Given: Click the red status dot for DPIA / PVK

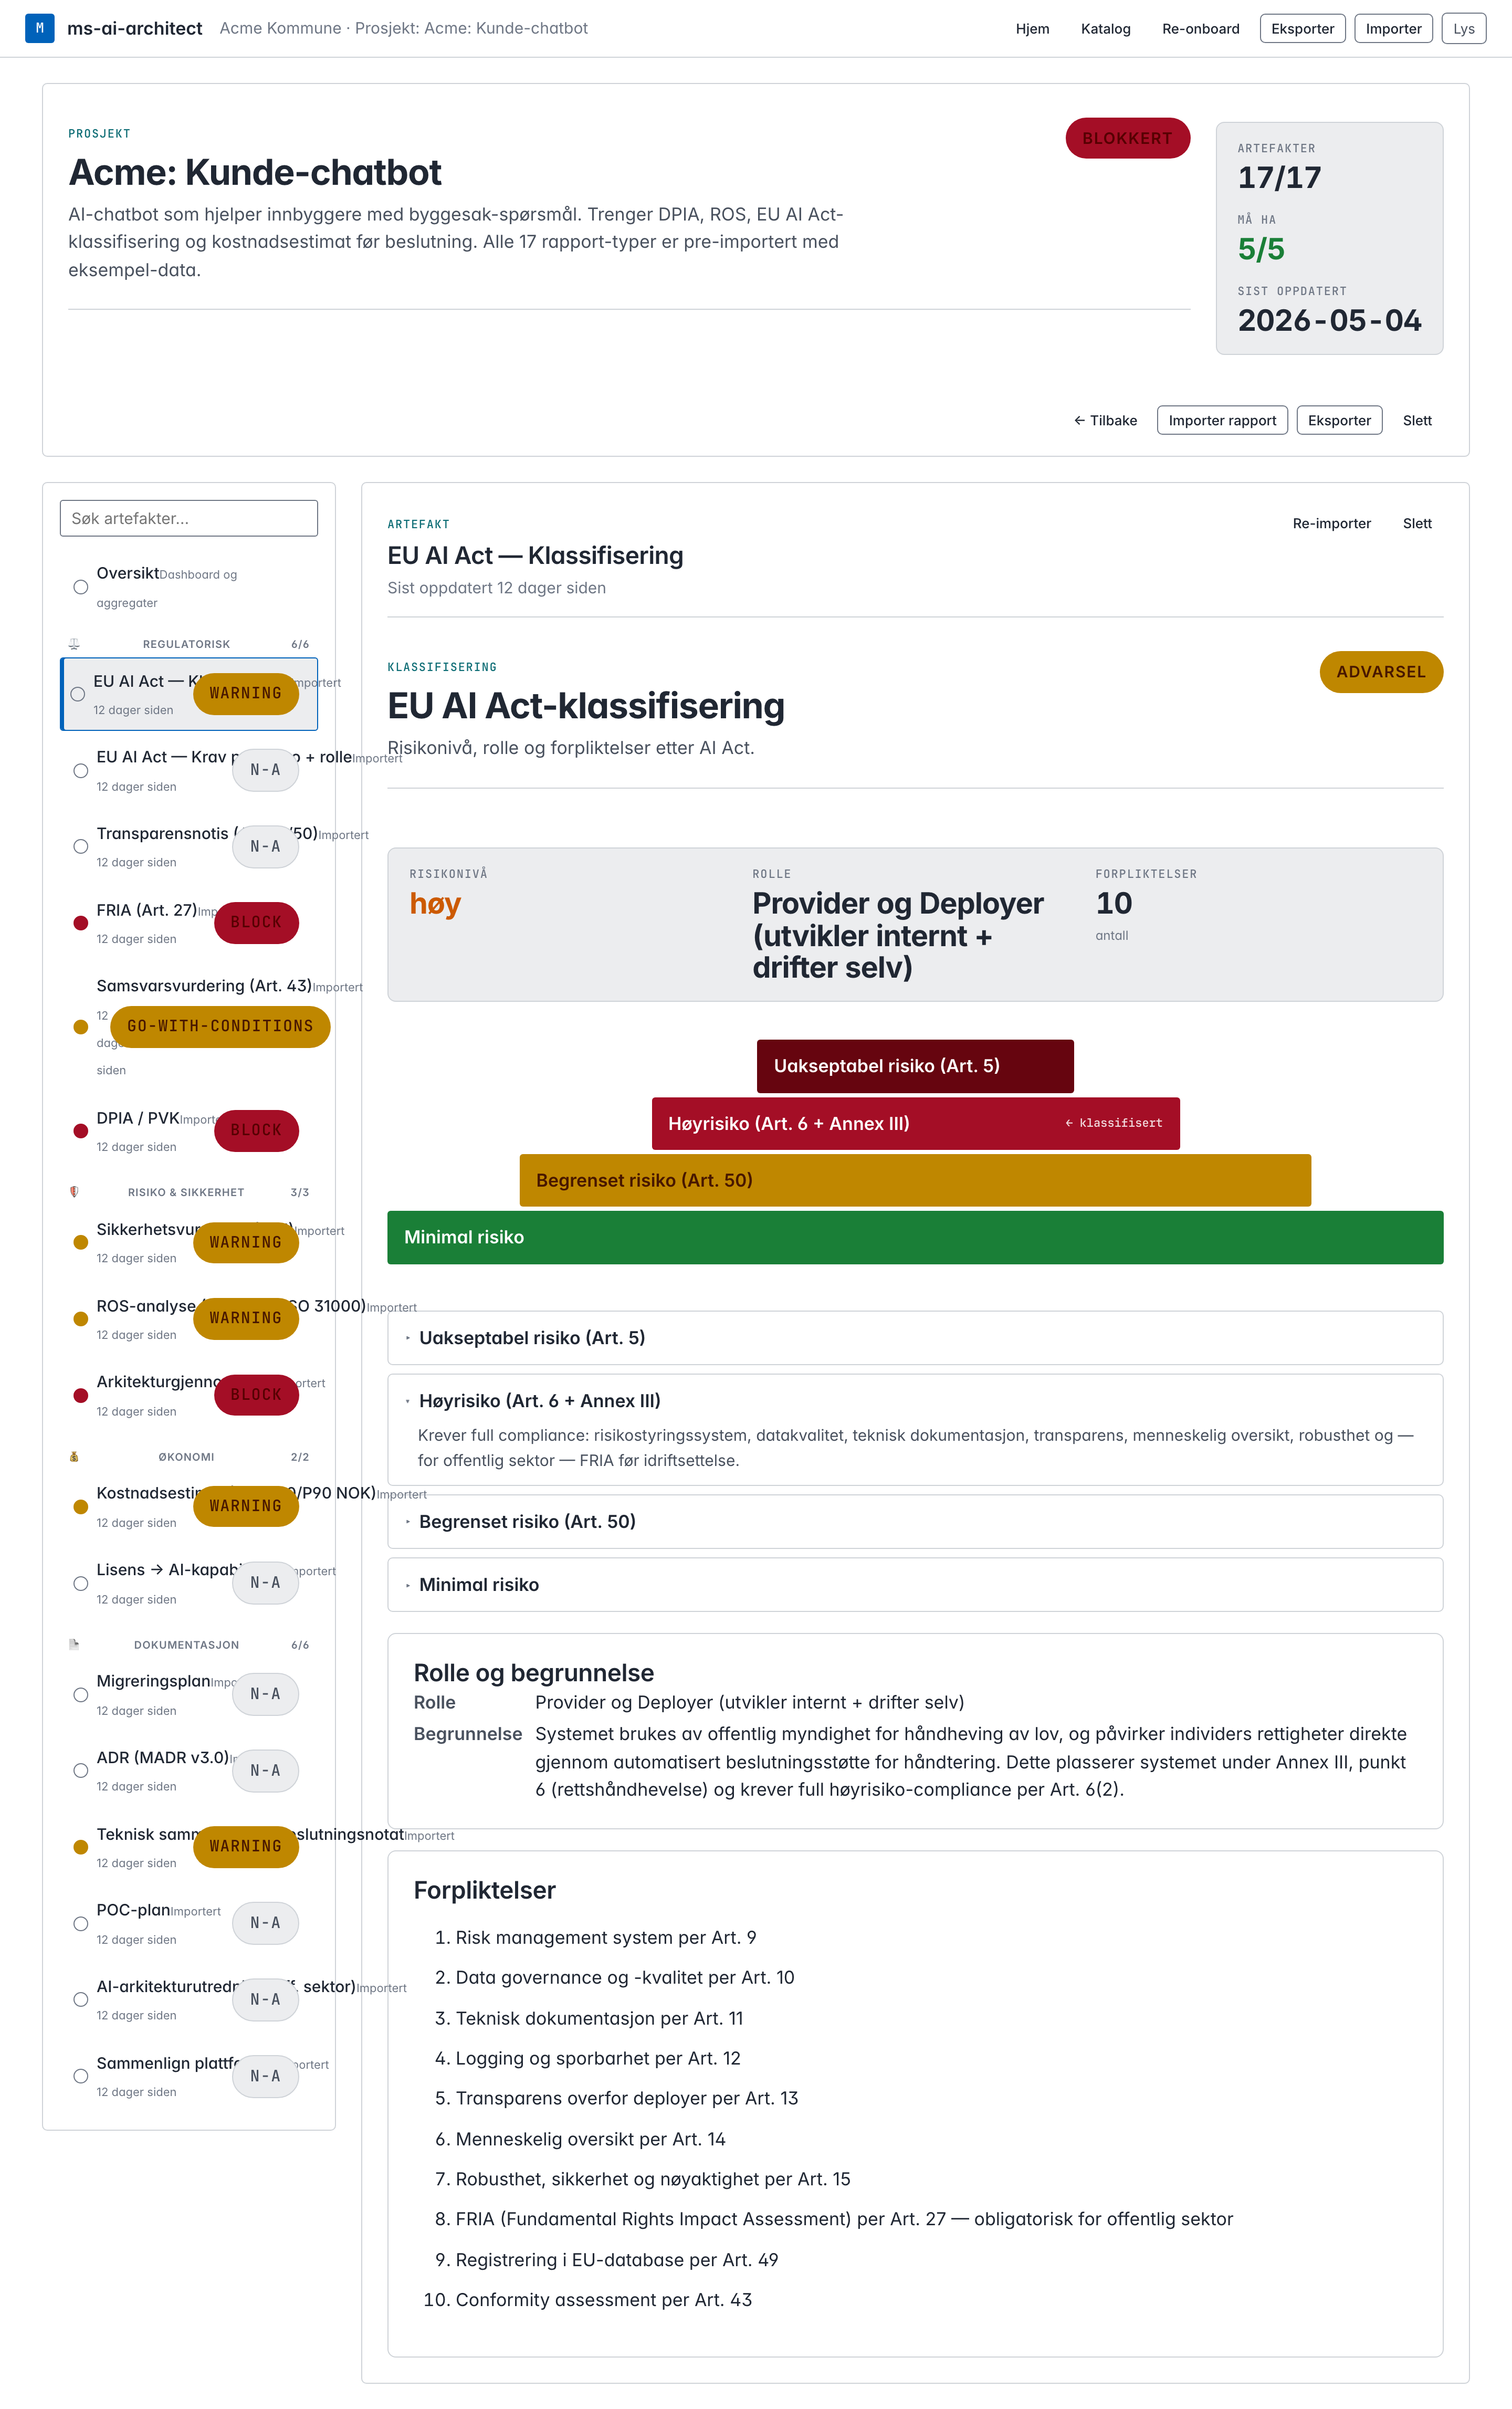Looking at the screenshot, I should 81,1131.
